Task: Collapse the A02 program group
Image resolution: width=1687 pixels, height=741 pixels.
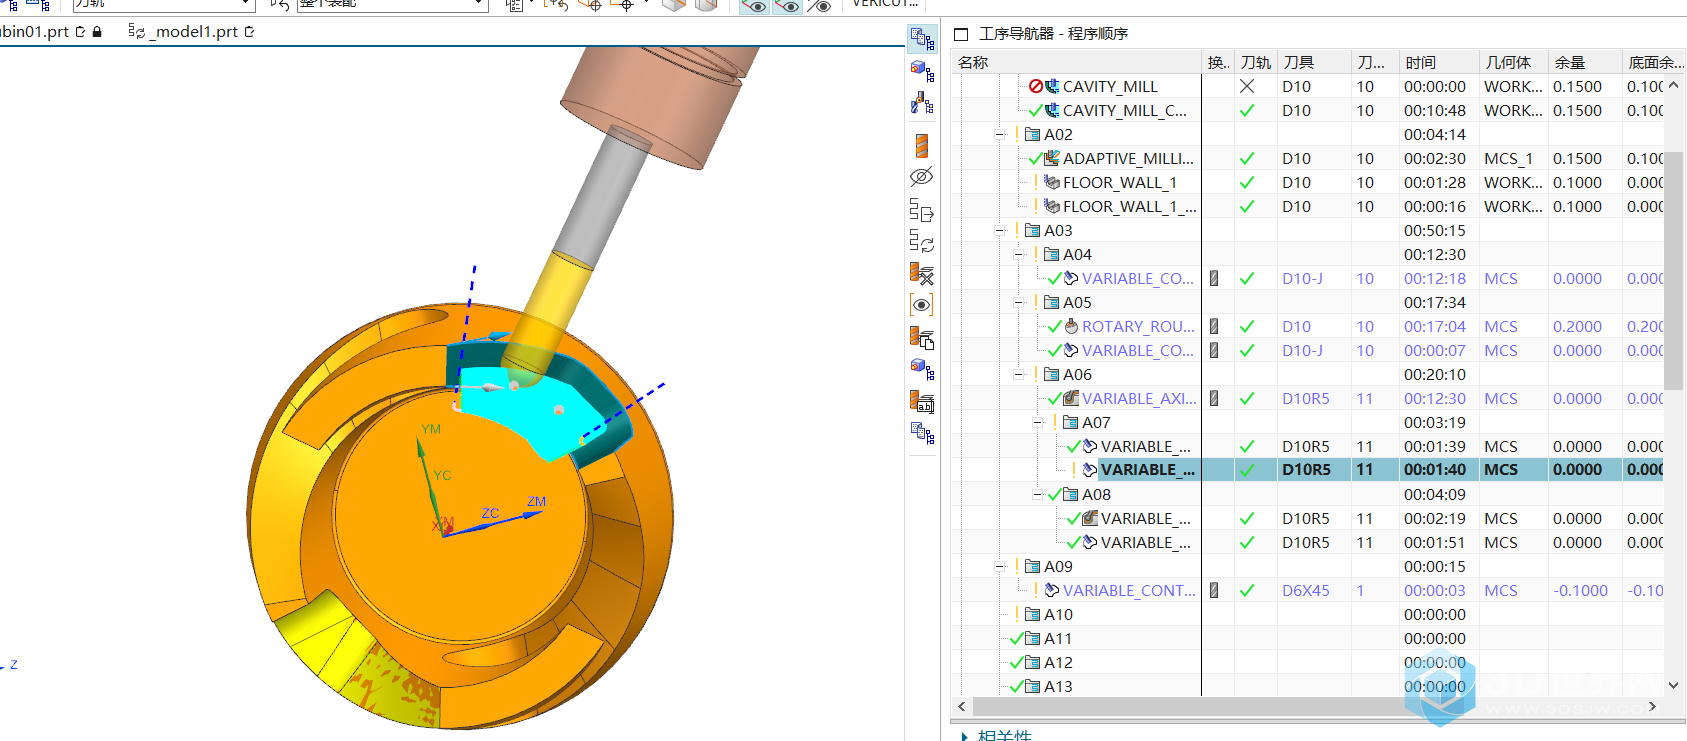Action: click(999, 134)
